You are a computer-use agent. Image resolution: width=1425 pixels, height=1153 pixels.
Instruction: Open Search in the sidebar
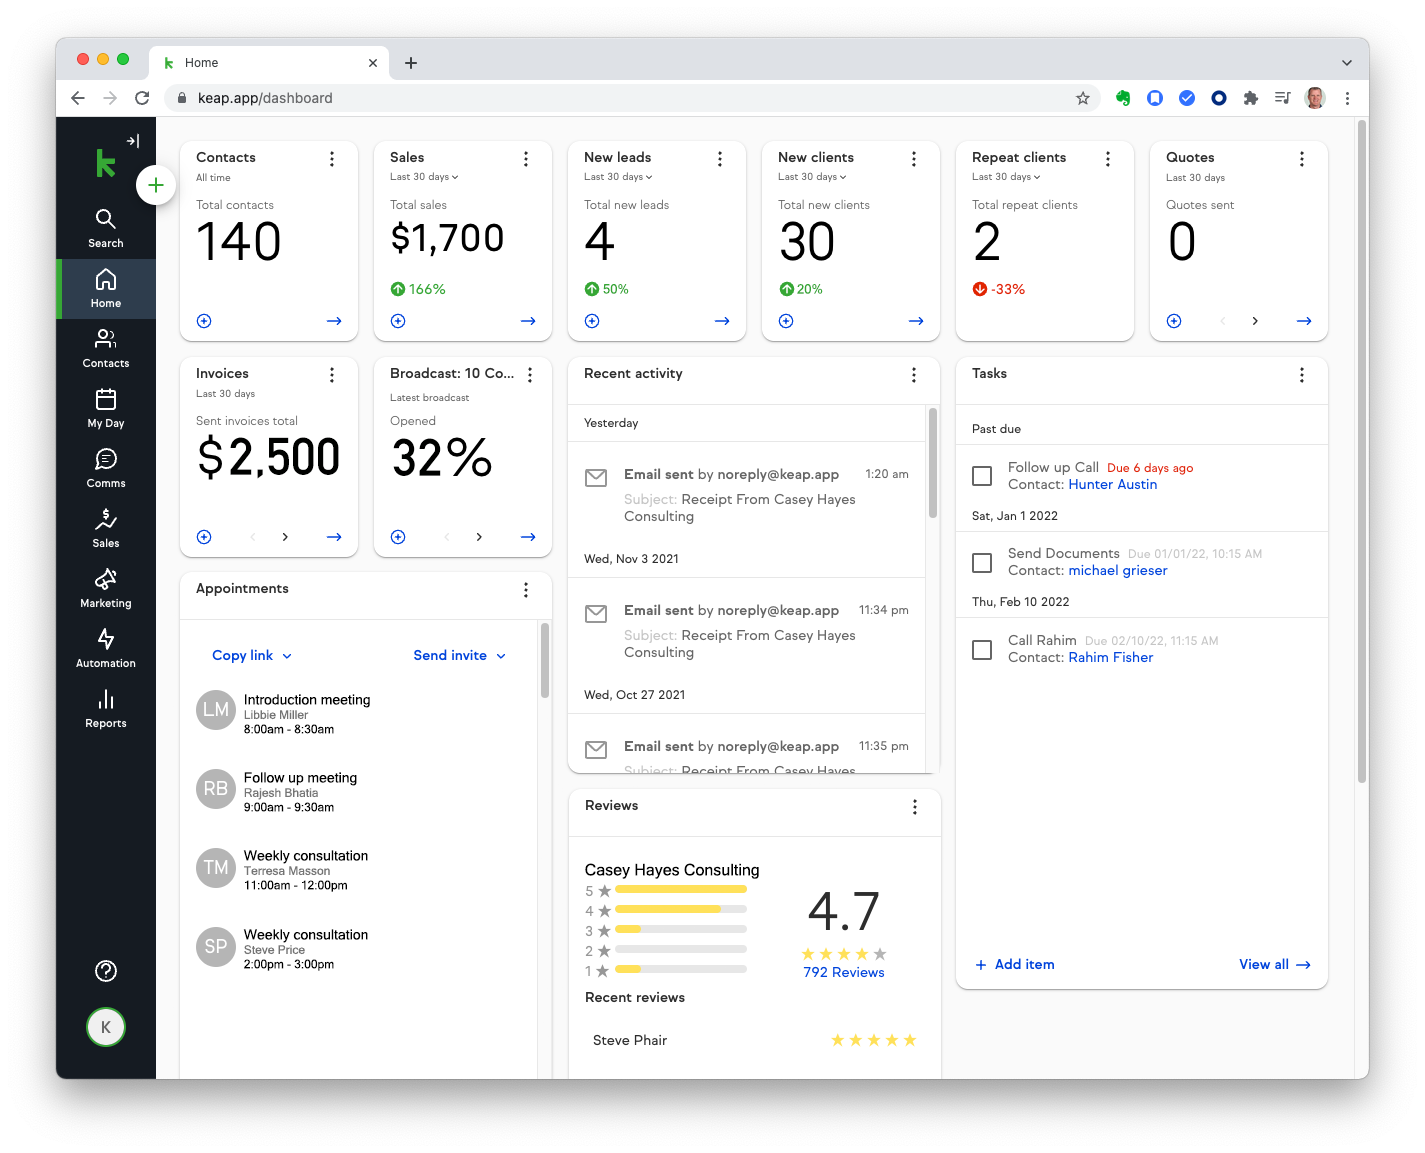[106, 229]
